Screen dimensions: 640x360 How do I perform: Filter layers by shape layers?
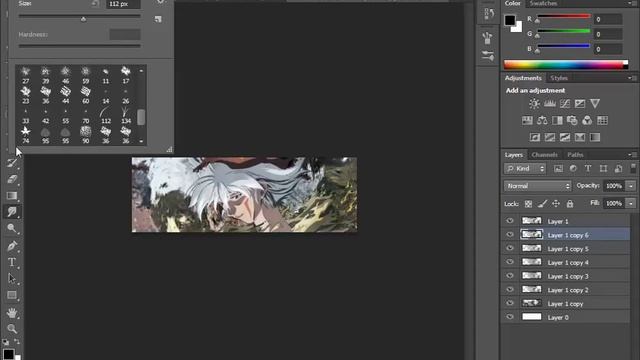click(x=603, y=169)
